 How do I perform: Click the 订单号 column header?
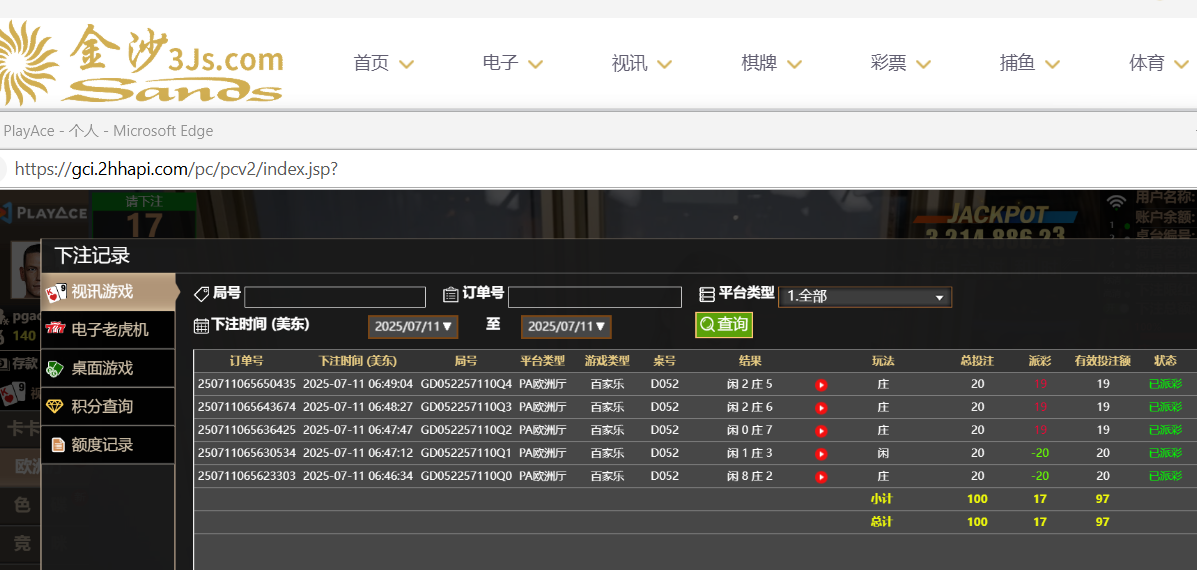[247, 361]
